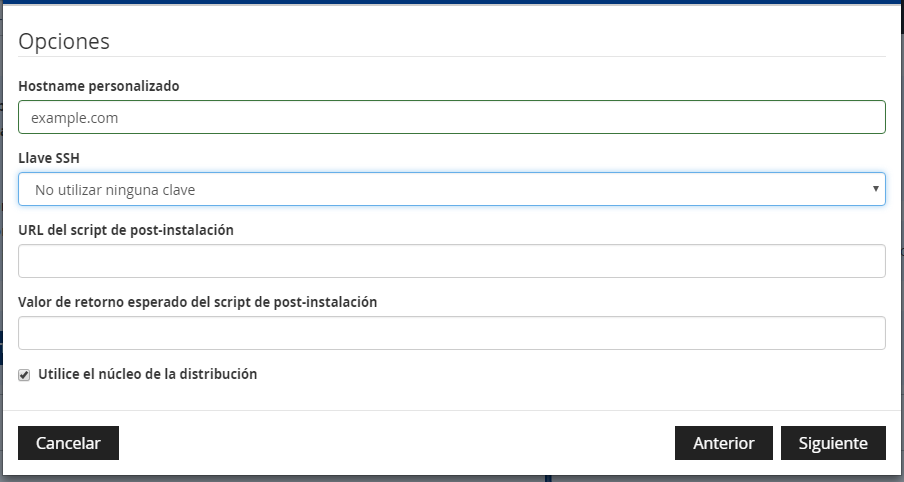The height and width of the screenshot is (482, 904).
Task: Click the 'Opciones' dialog heading
Action: (x=64, y=42)
